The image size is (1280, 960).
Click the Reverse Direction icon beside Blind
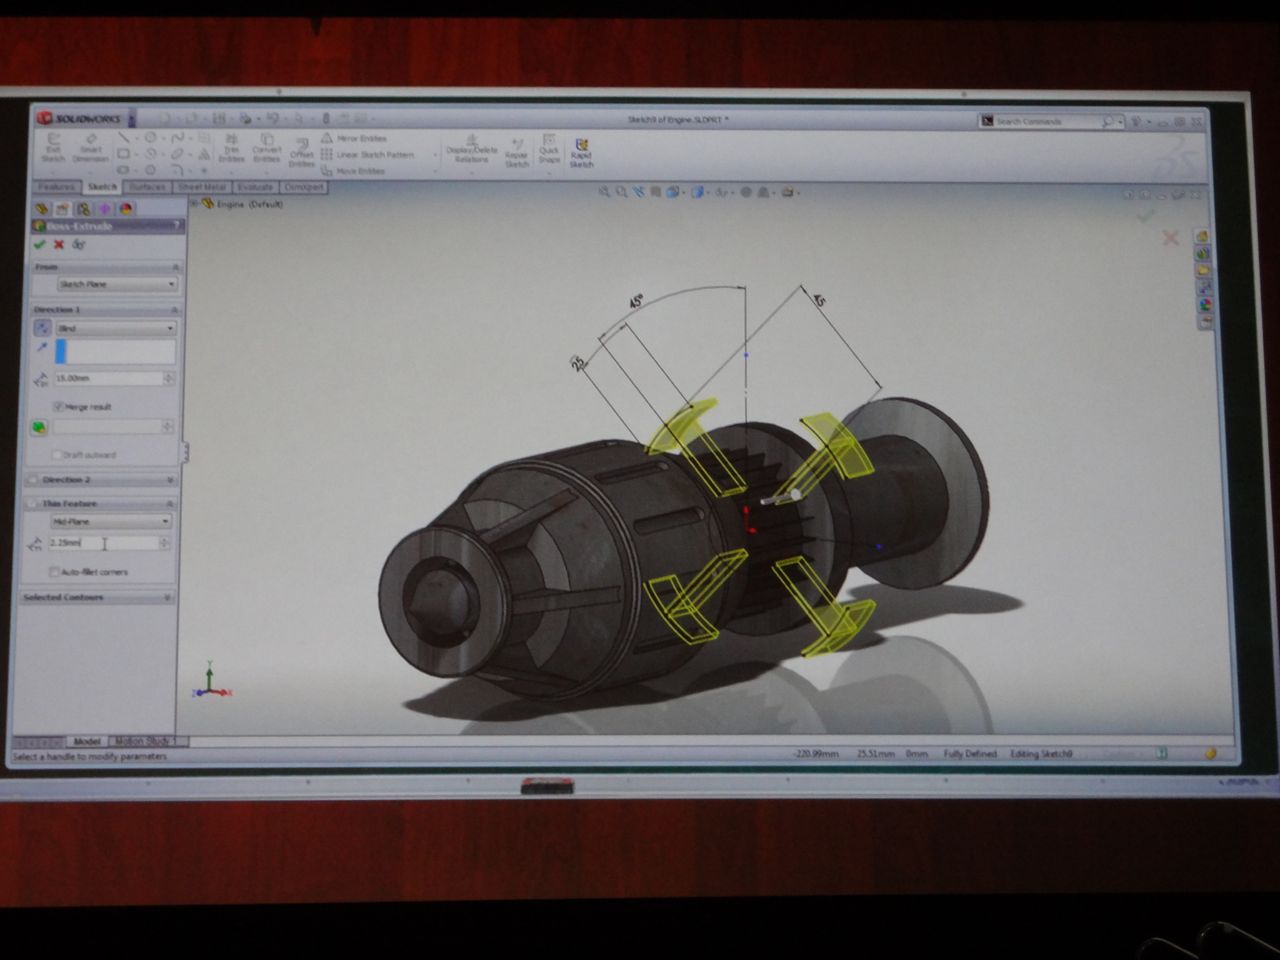click(x=42, y=328)
